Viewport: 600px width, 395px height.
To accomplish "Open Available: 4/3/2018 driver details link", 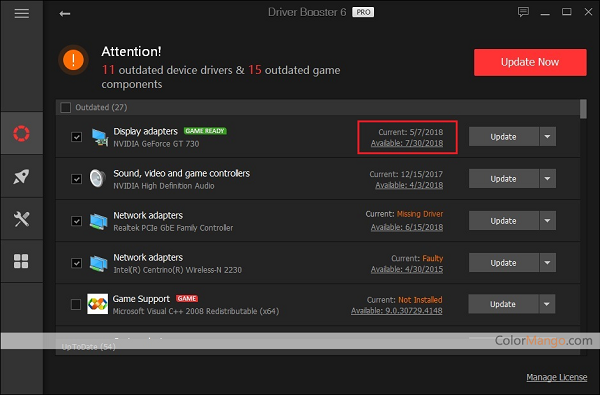I will click(409, 185).
